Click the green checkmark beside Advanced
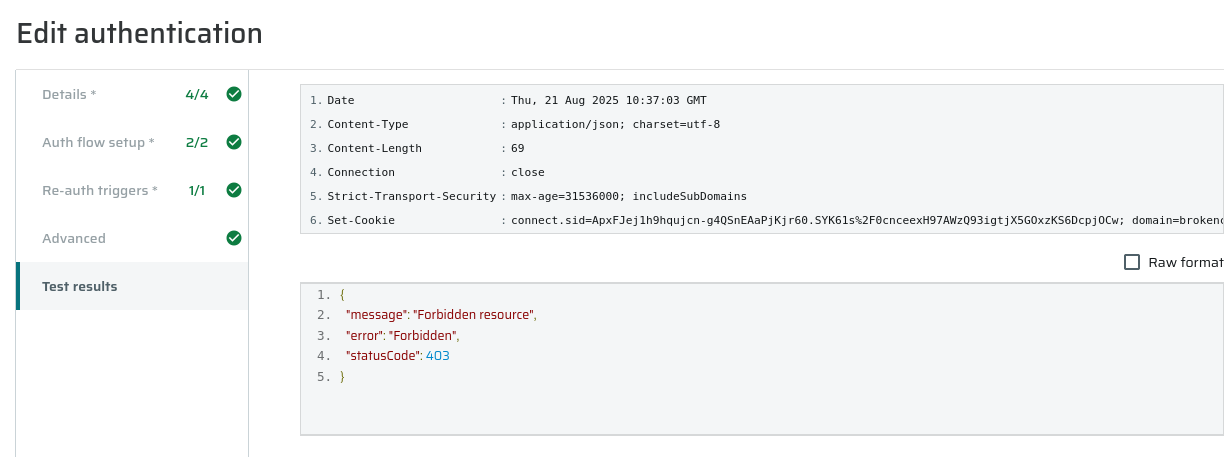The width and height of the screenshot is (1232, 457). (234, 238)
